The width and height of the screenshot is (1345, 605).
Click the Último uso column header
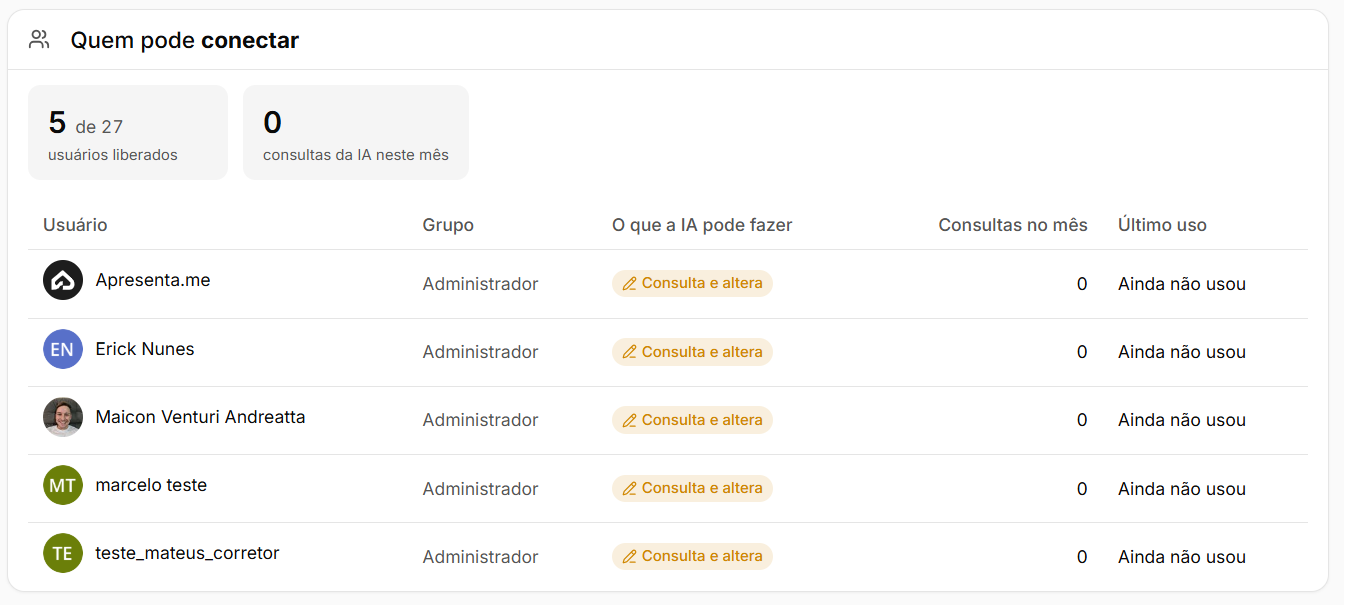(x=1162, y=225)
